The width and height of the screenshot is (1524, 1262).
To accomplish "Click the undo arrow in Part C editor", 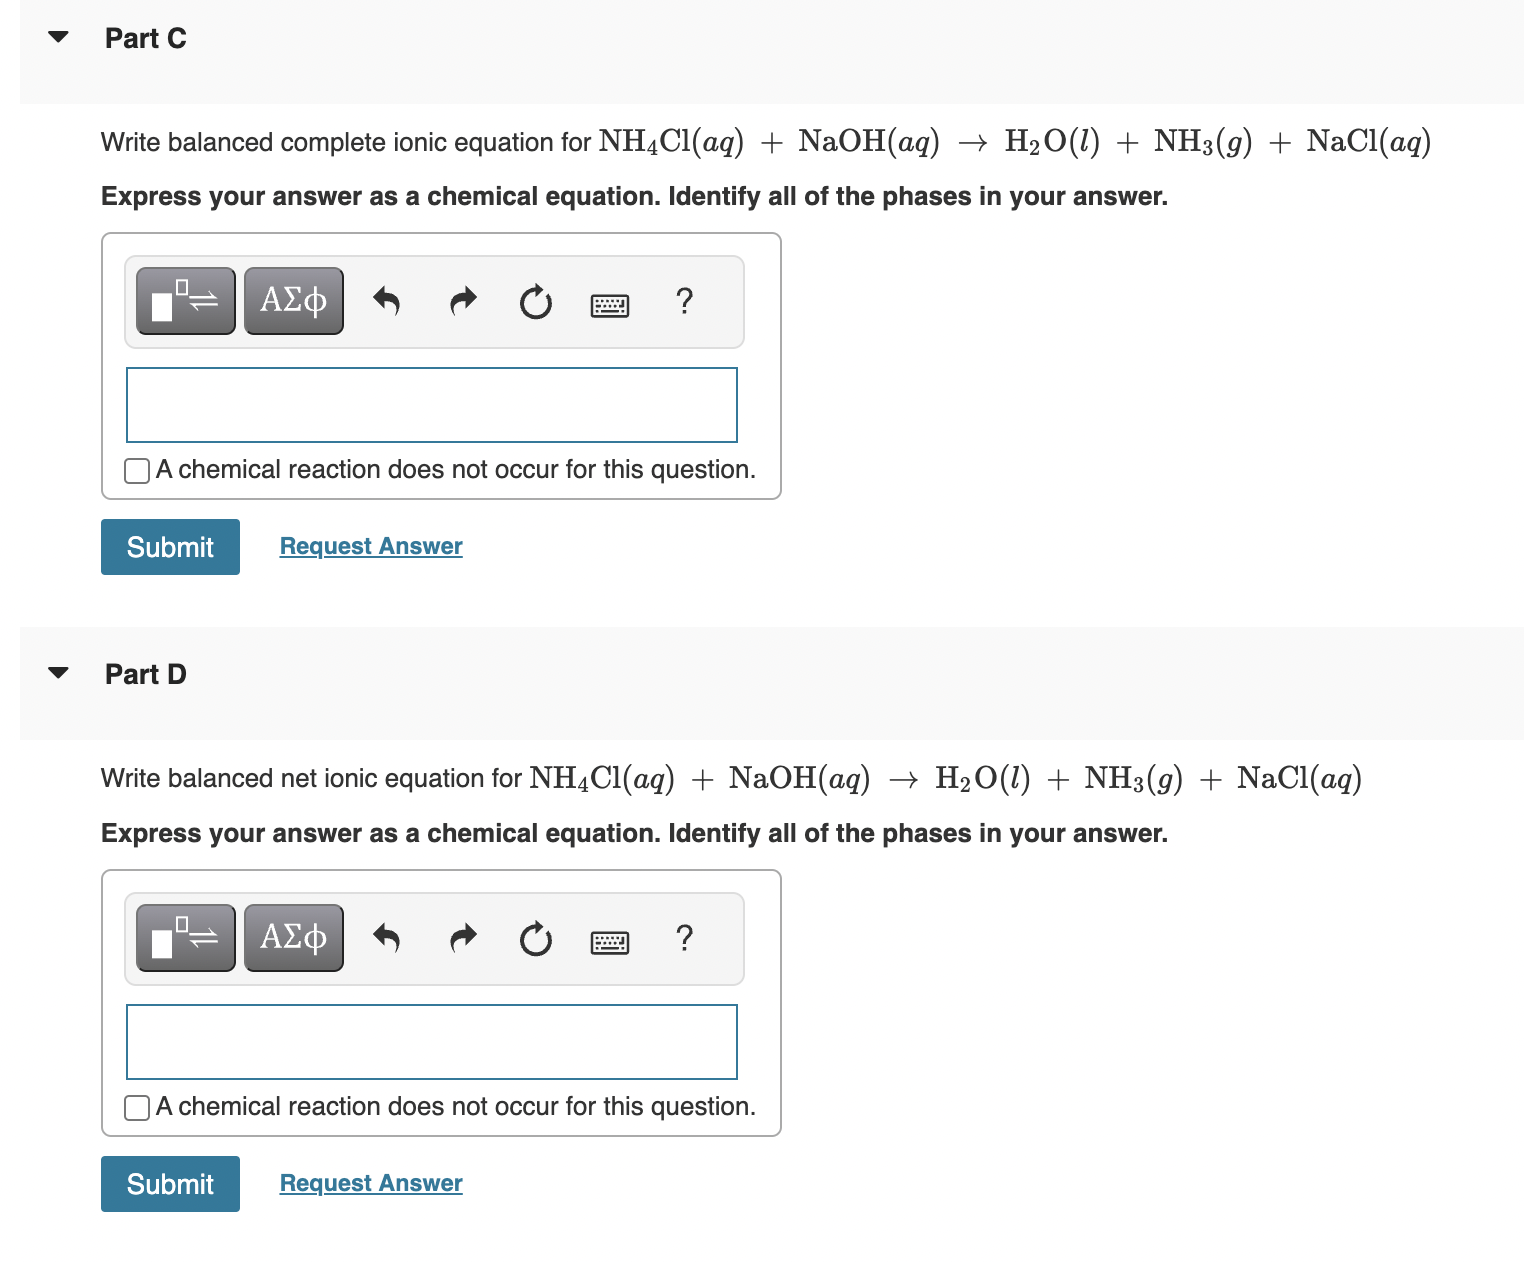I will pyautogui.click(x=387, y=302).
